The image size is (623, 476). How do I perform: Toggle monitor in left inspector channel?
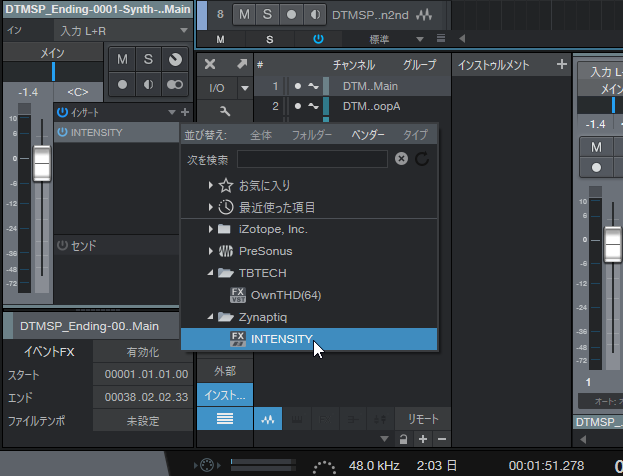coord(148,84)
